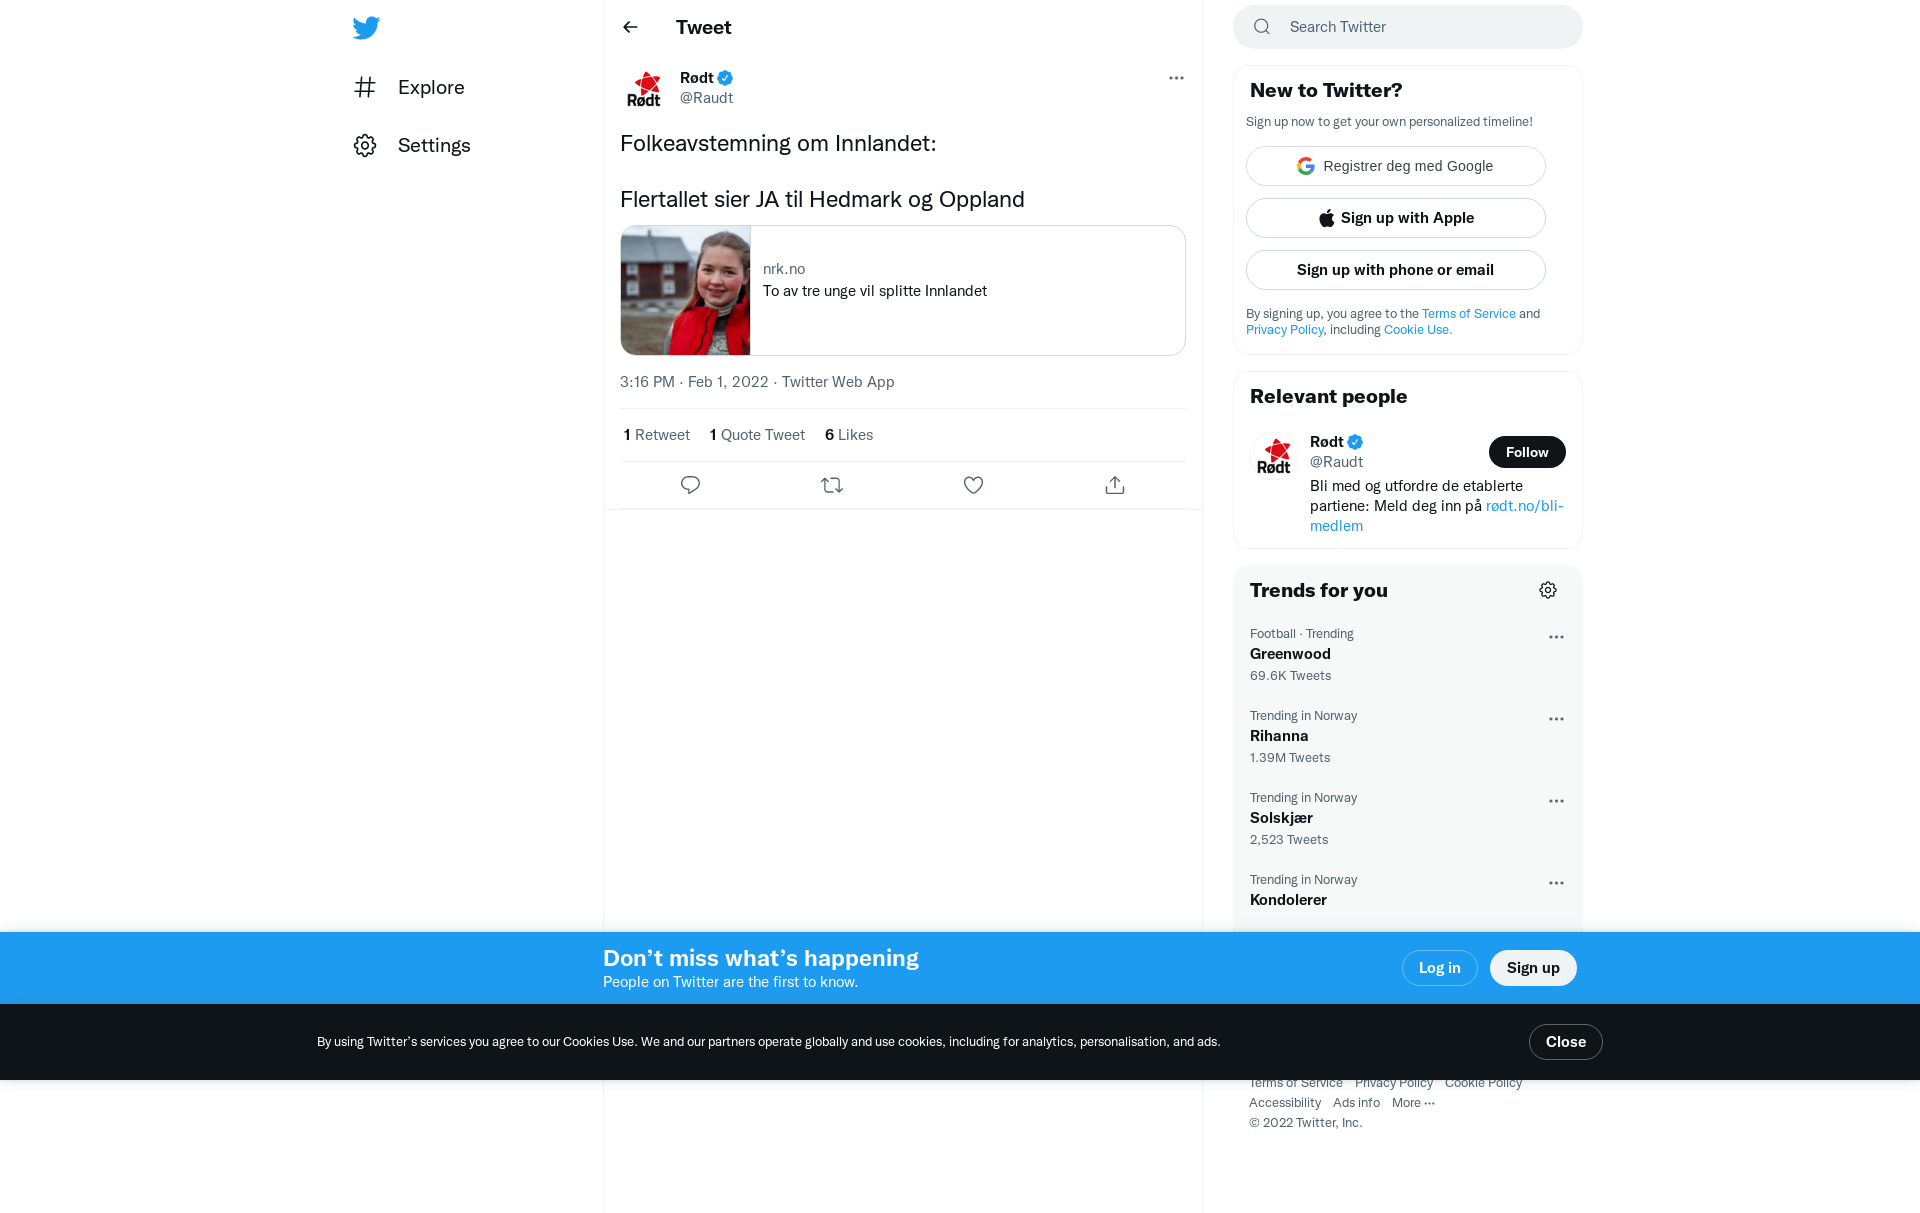Open the Explore hashtag menu item
Image resolution: width=1920 pixels, height=1213 pixels.
point(409,87)
